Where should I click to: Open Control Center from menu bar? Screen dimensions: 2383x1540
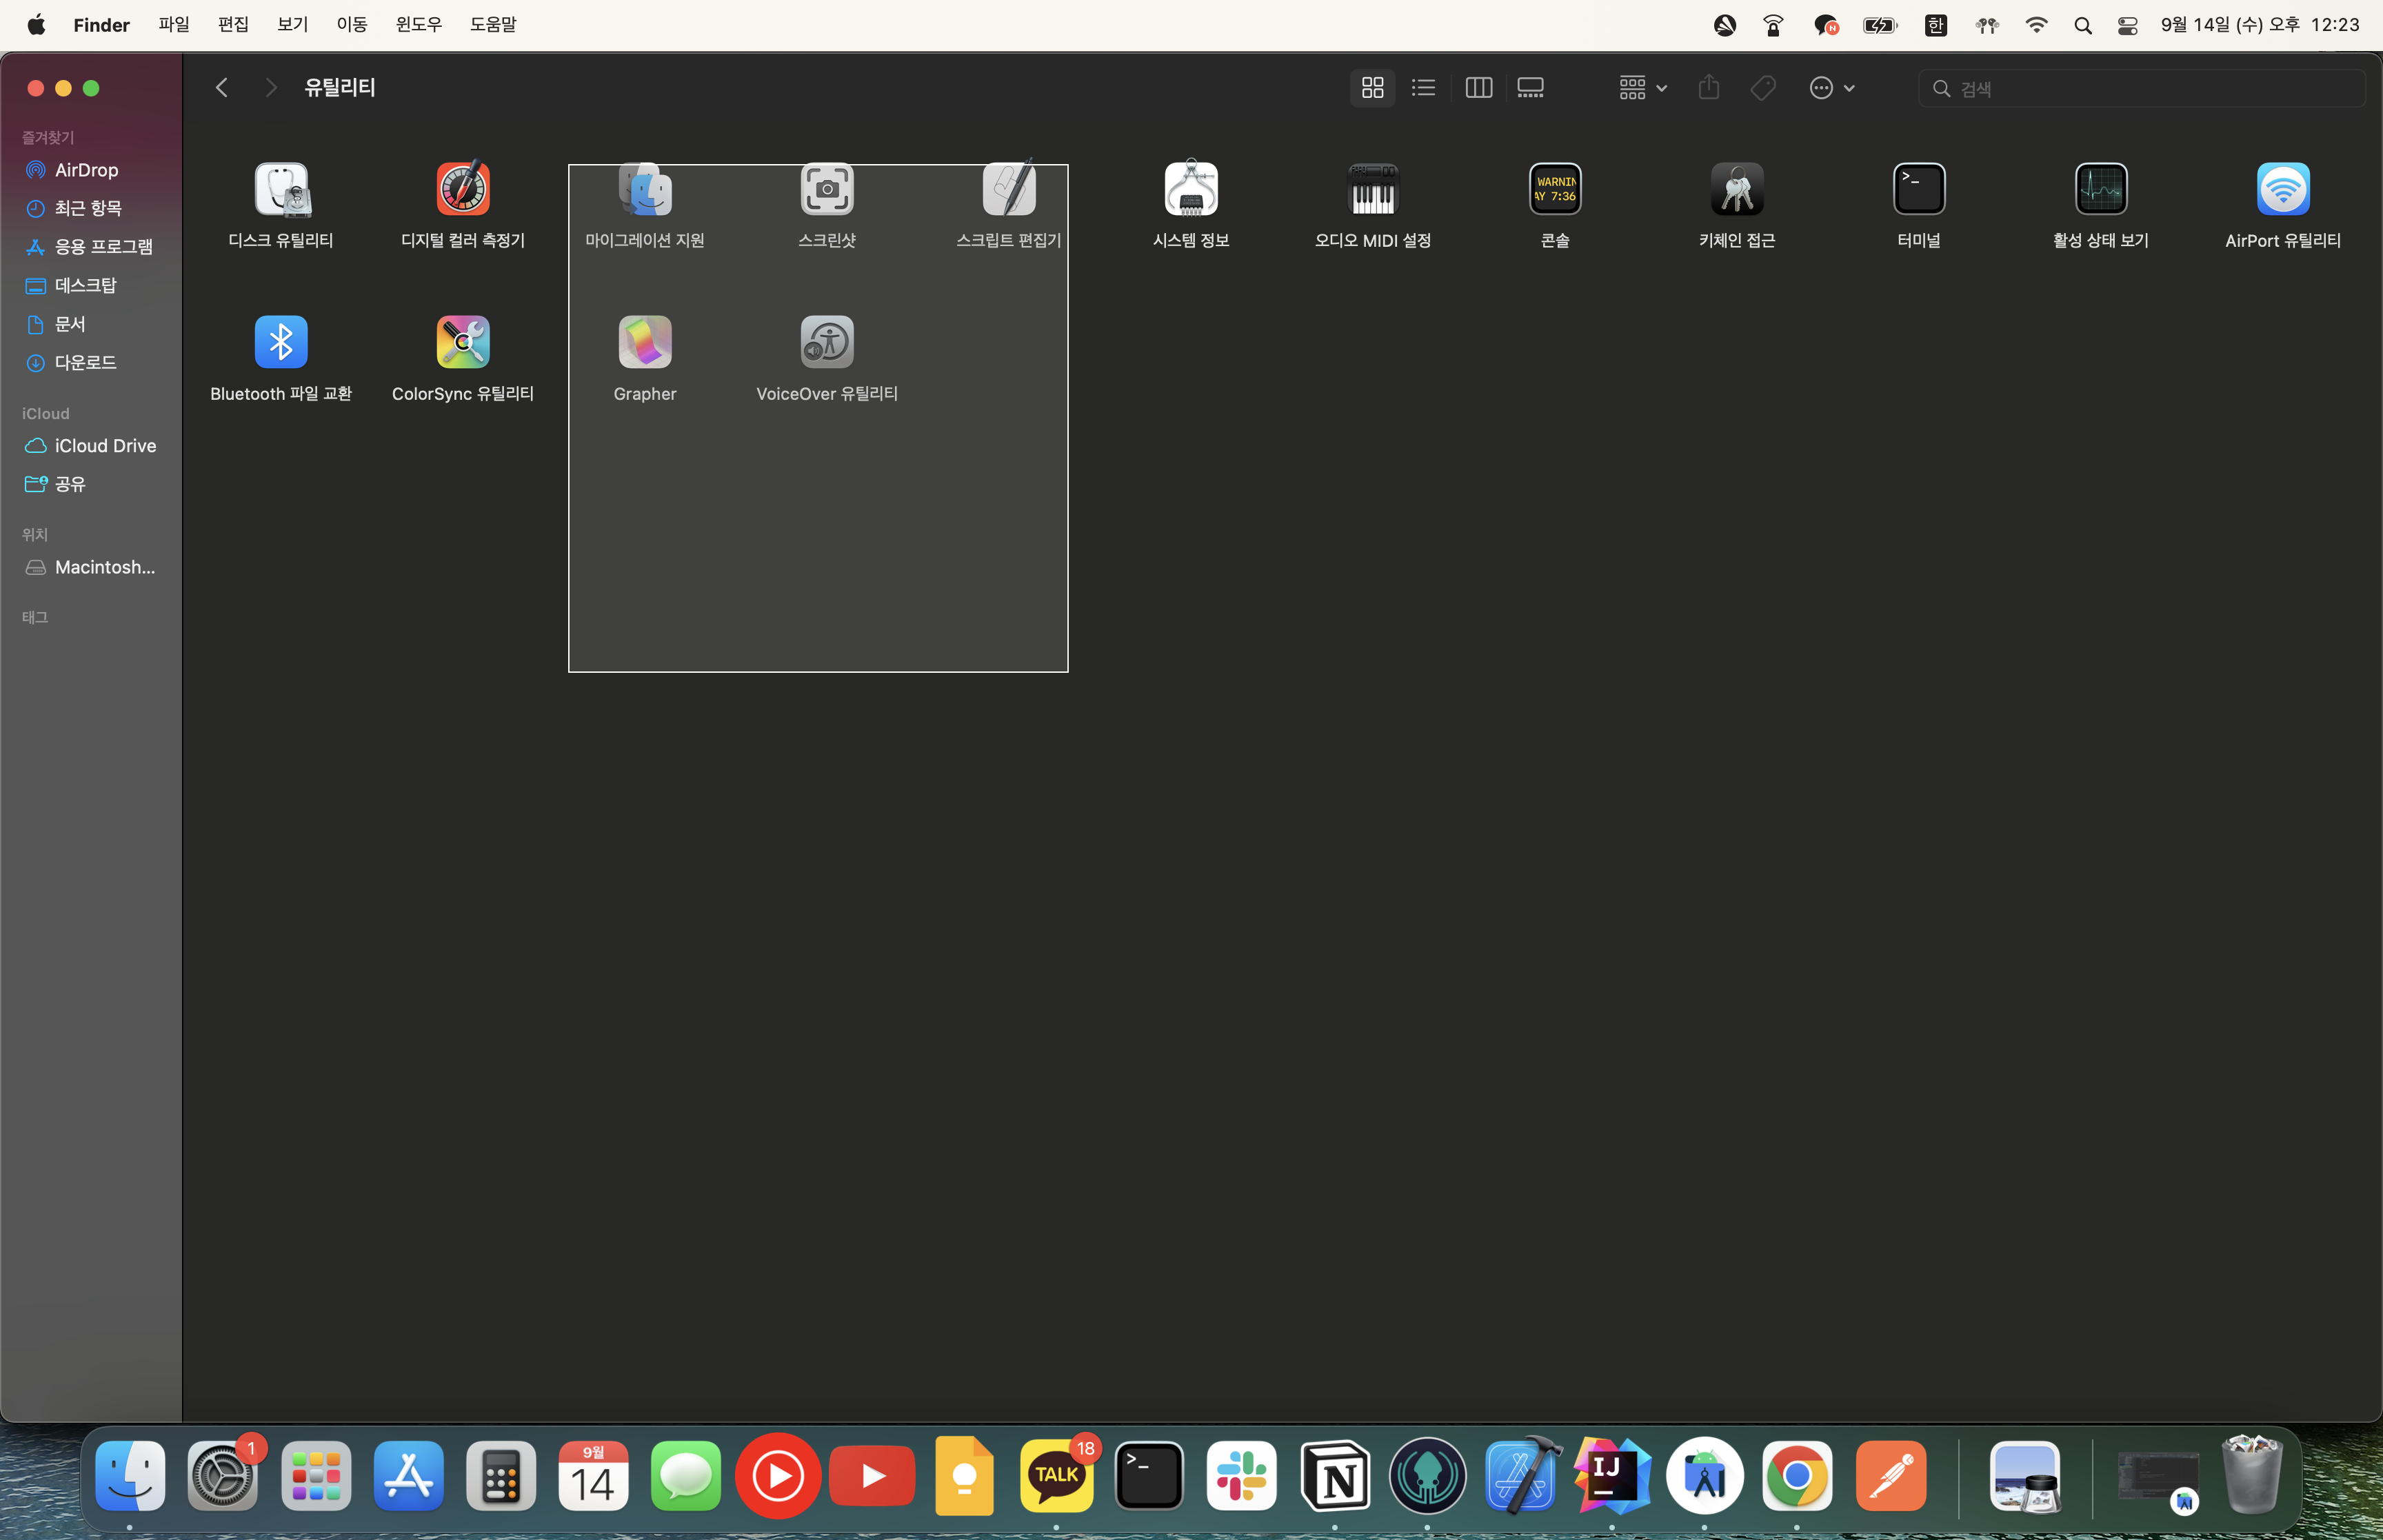(x=2127, y=25)
